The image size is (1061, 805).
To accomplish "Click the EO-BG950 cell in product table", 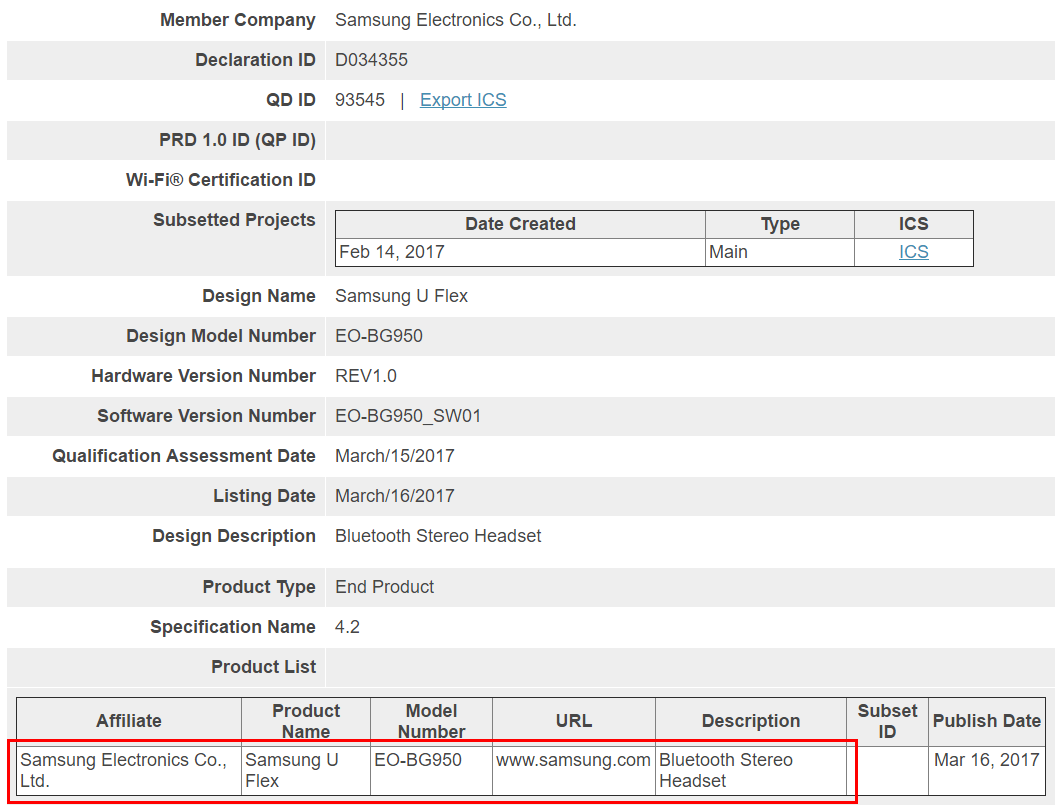I will pos(418,760).
